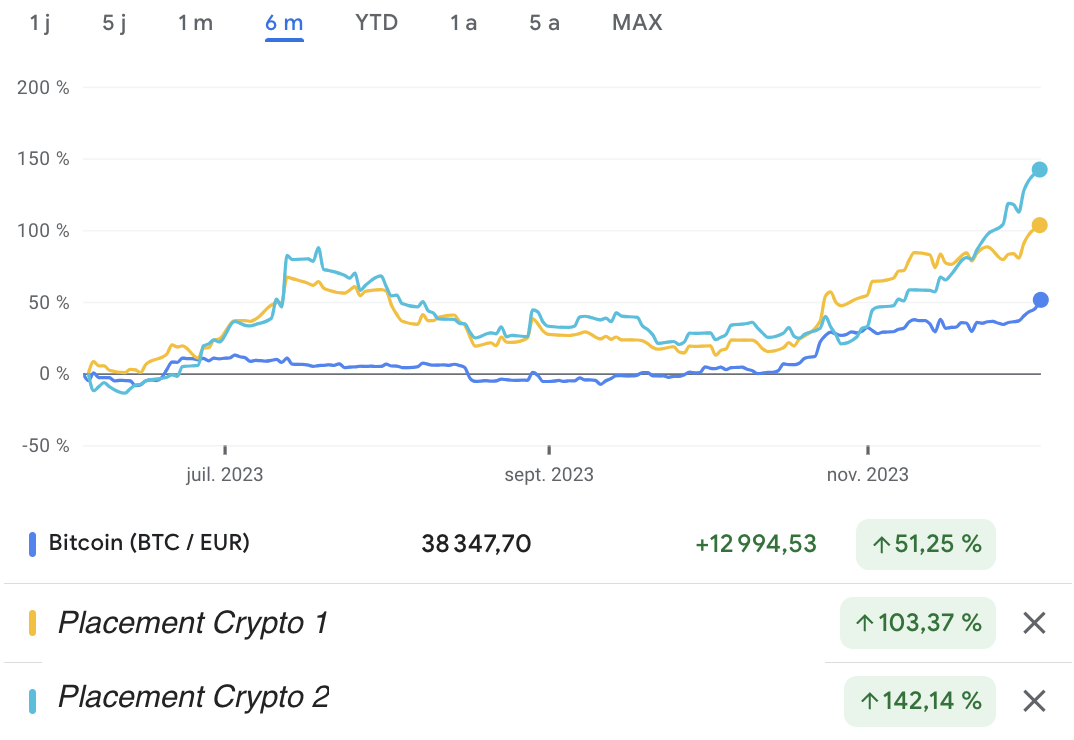
Task: Click the 142,14 % change badge
Action: click(919, 701)
